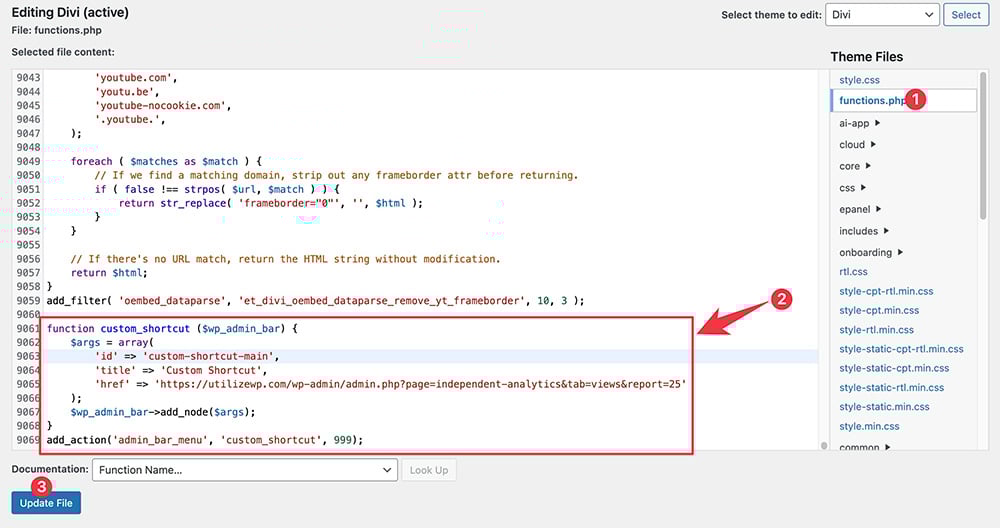Expand the css folder arrow

click(x=863, y=187)
